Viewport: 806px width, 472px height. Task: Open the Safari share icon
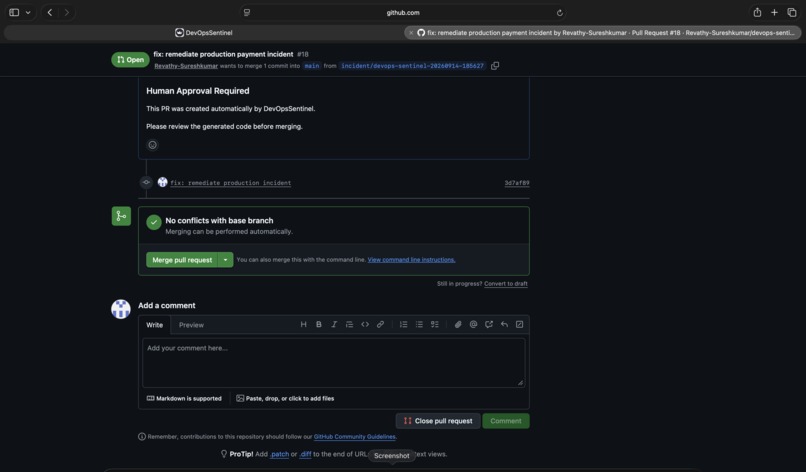click(x=757, y=12)
